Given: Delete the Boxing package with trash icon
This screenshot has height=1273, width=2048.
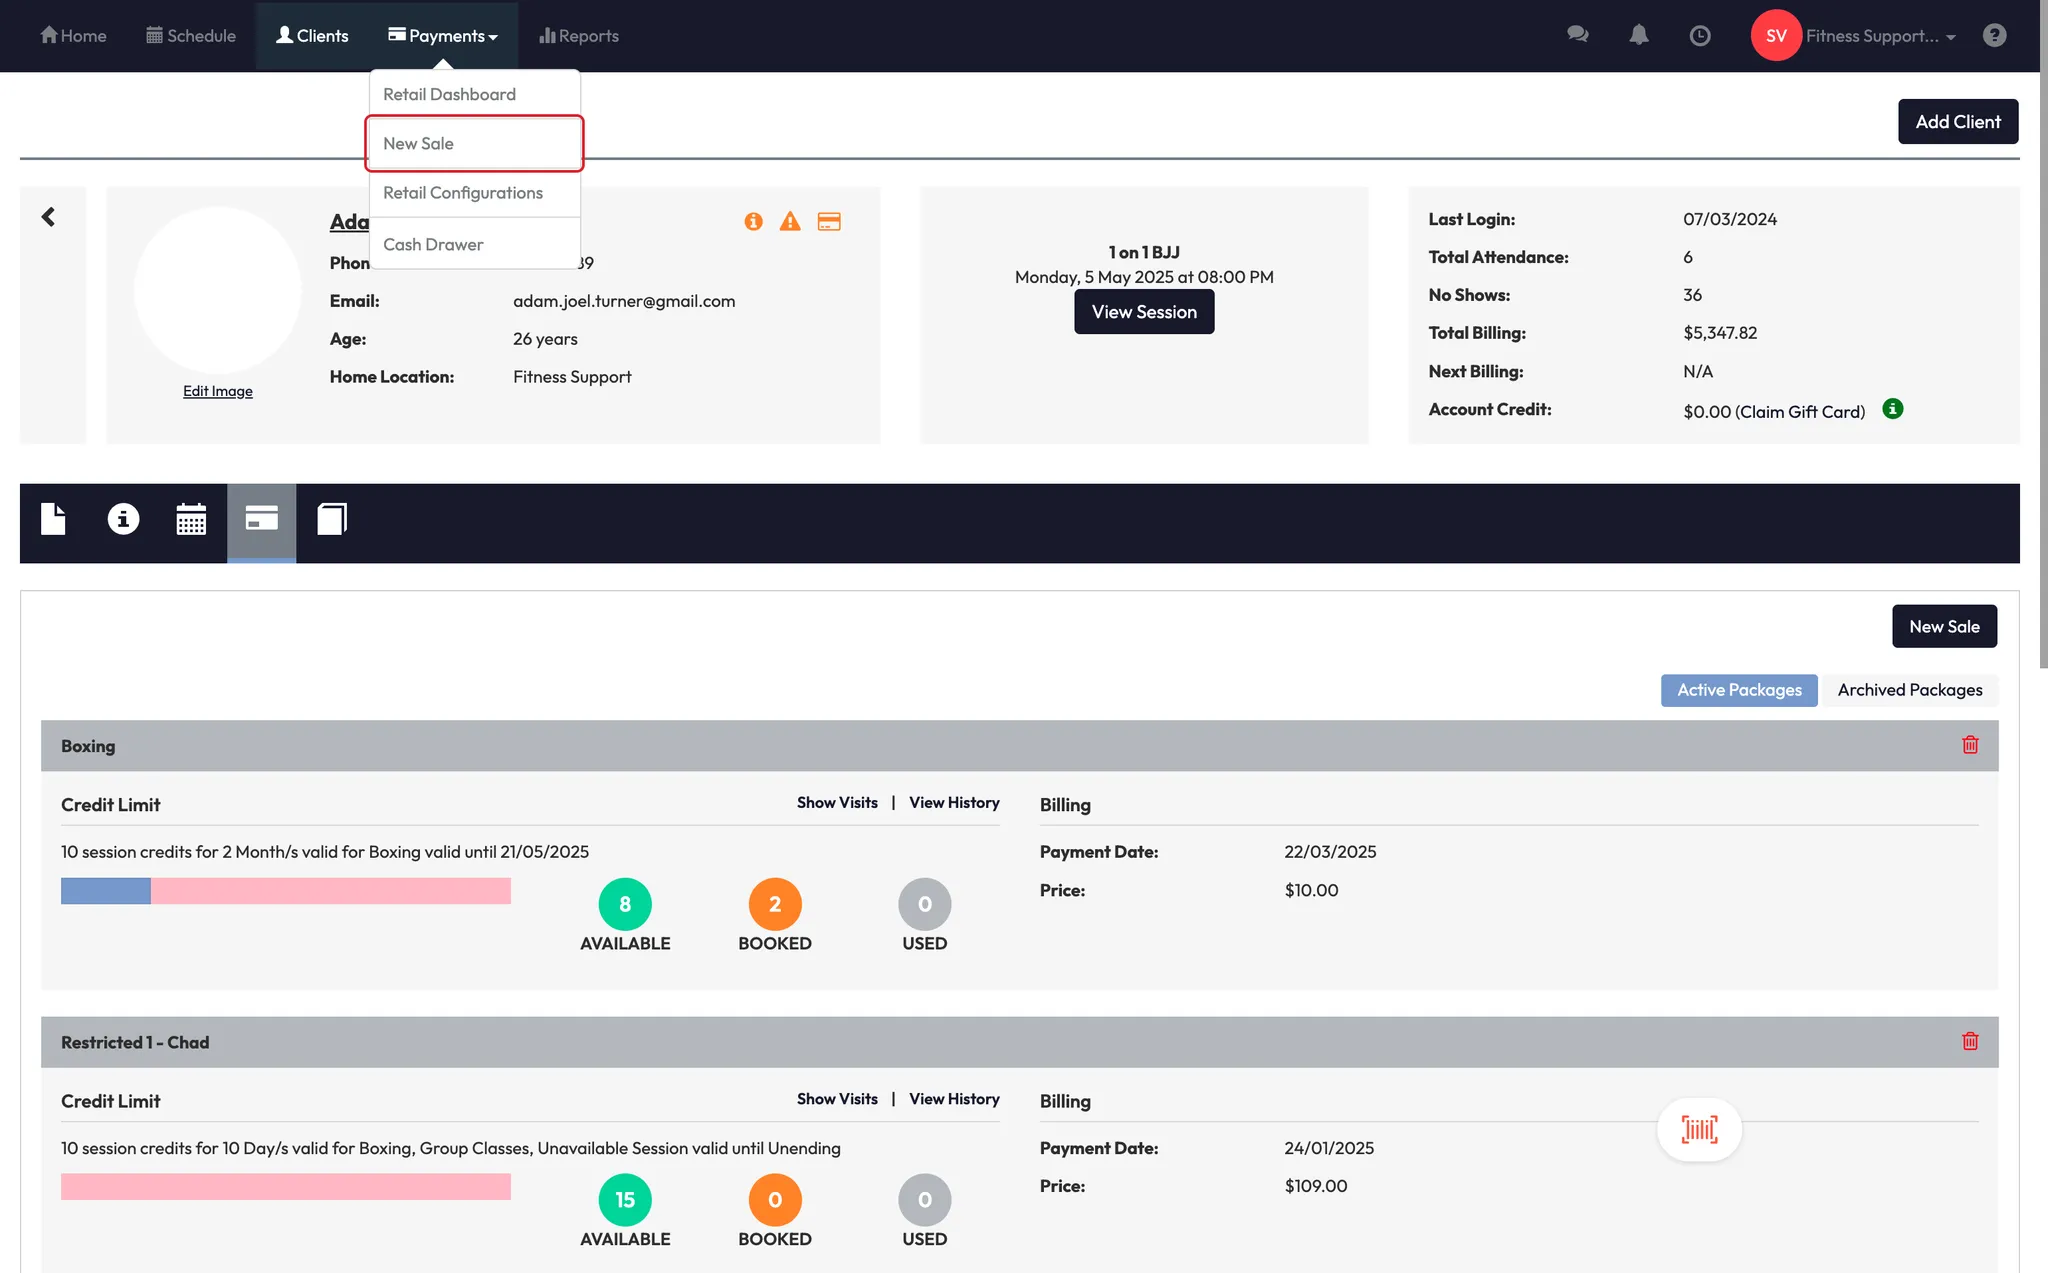Looking at the screenshot, I should pyautogui.click(x=1970, y=745).
